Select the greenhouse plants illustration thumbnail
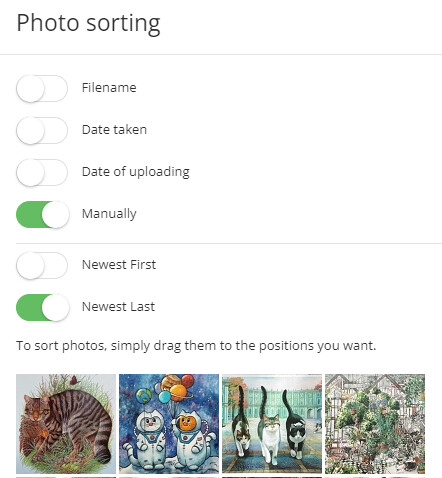The image size is (442, 478). (x=375, y=424)
